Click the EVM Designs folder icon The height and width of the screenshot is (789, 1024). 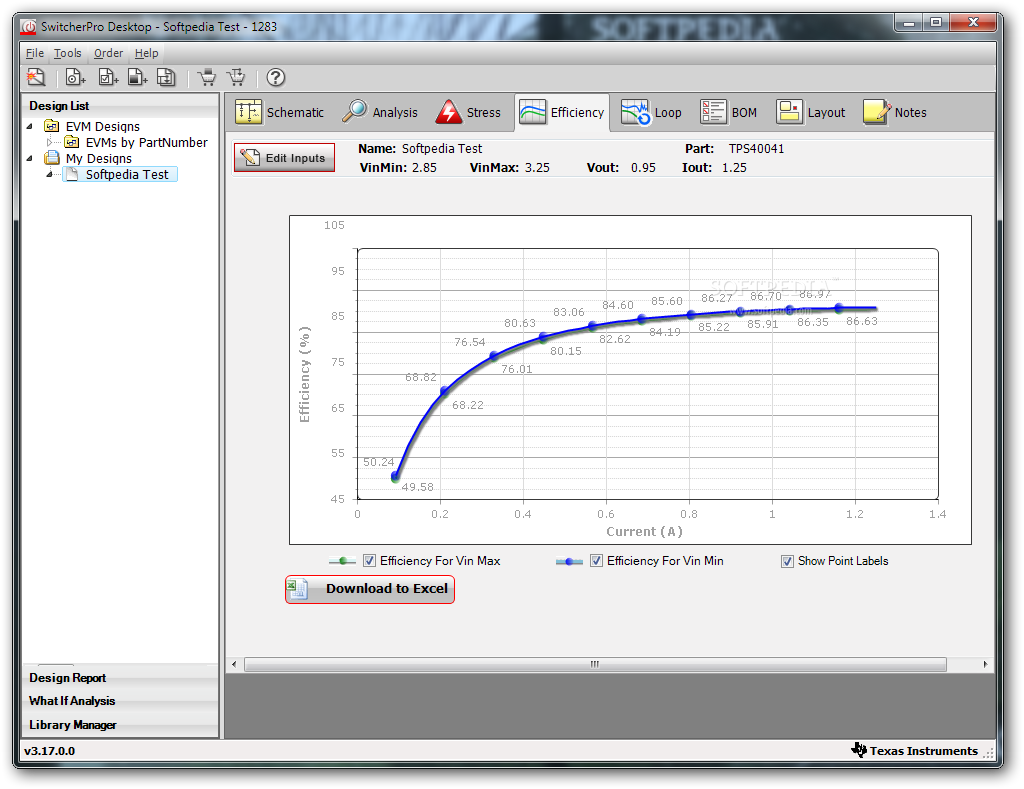pos(52,125)
